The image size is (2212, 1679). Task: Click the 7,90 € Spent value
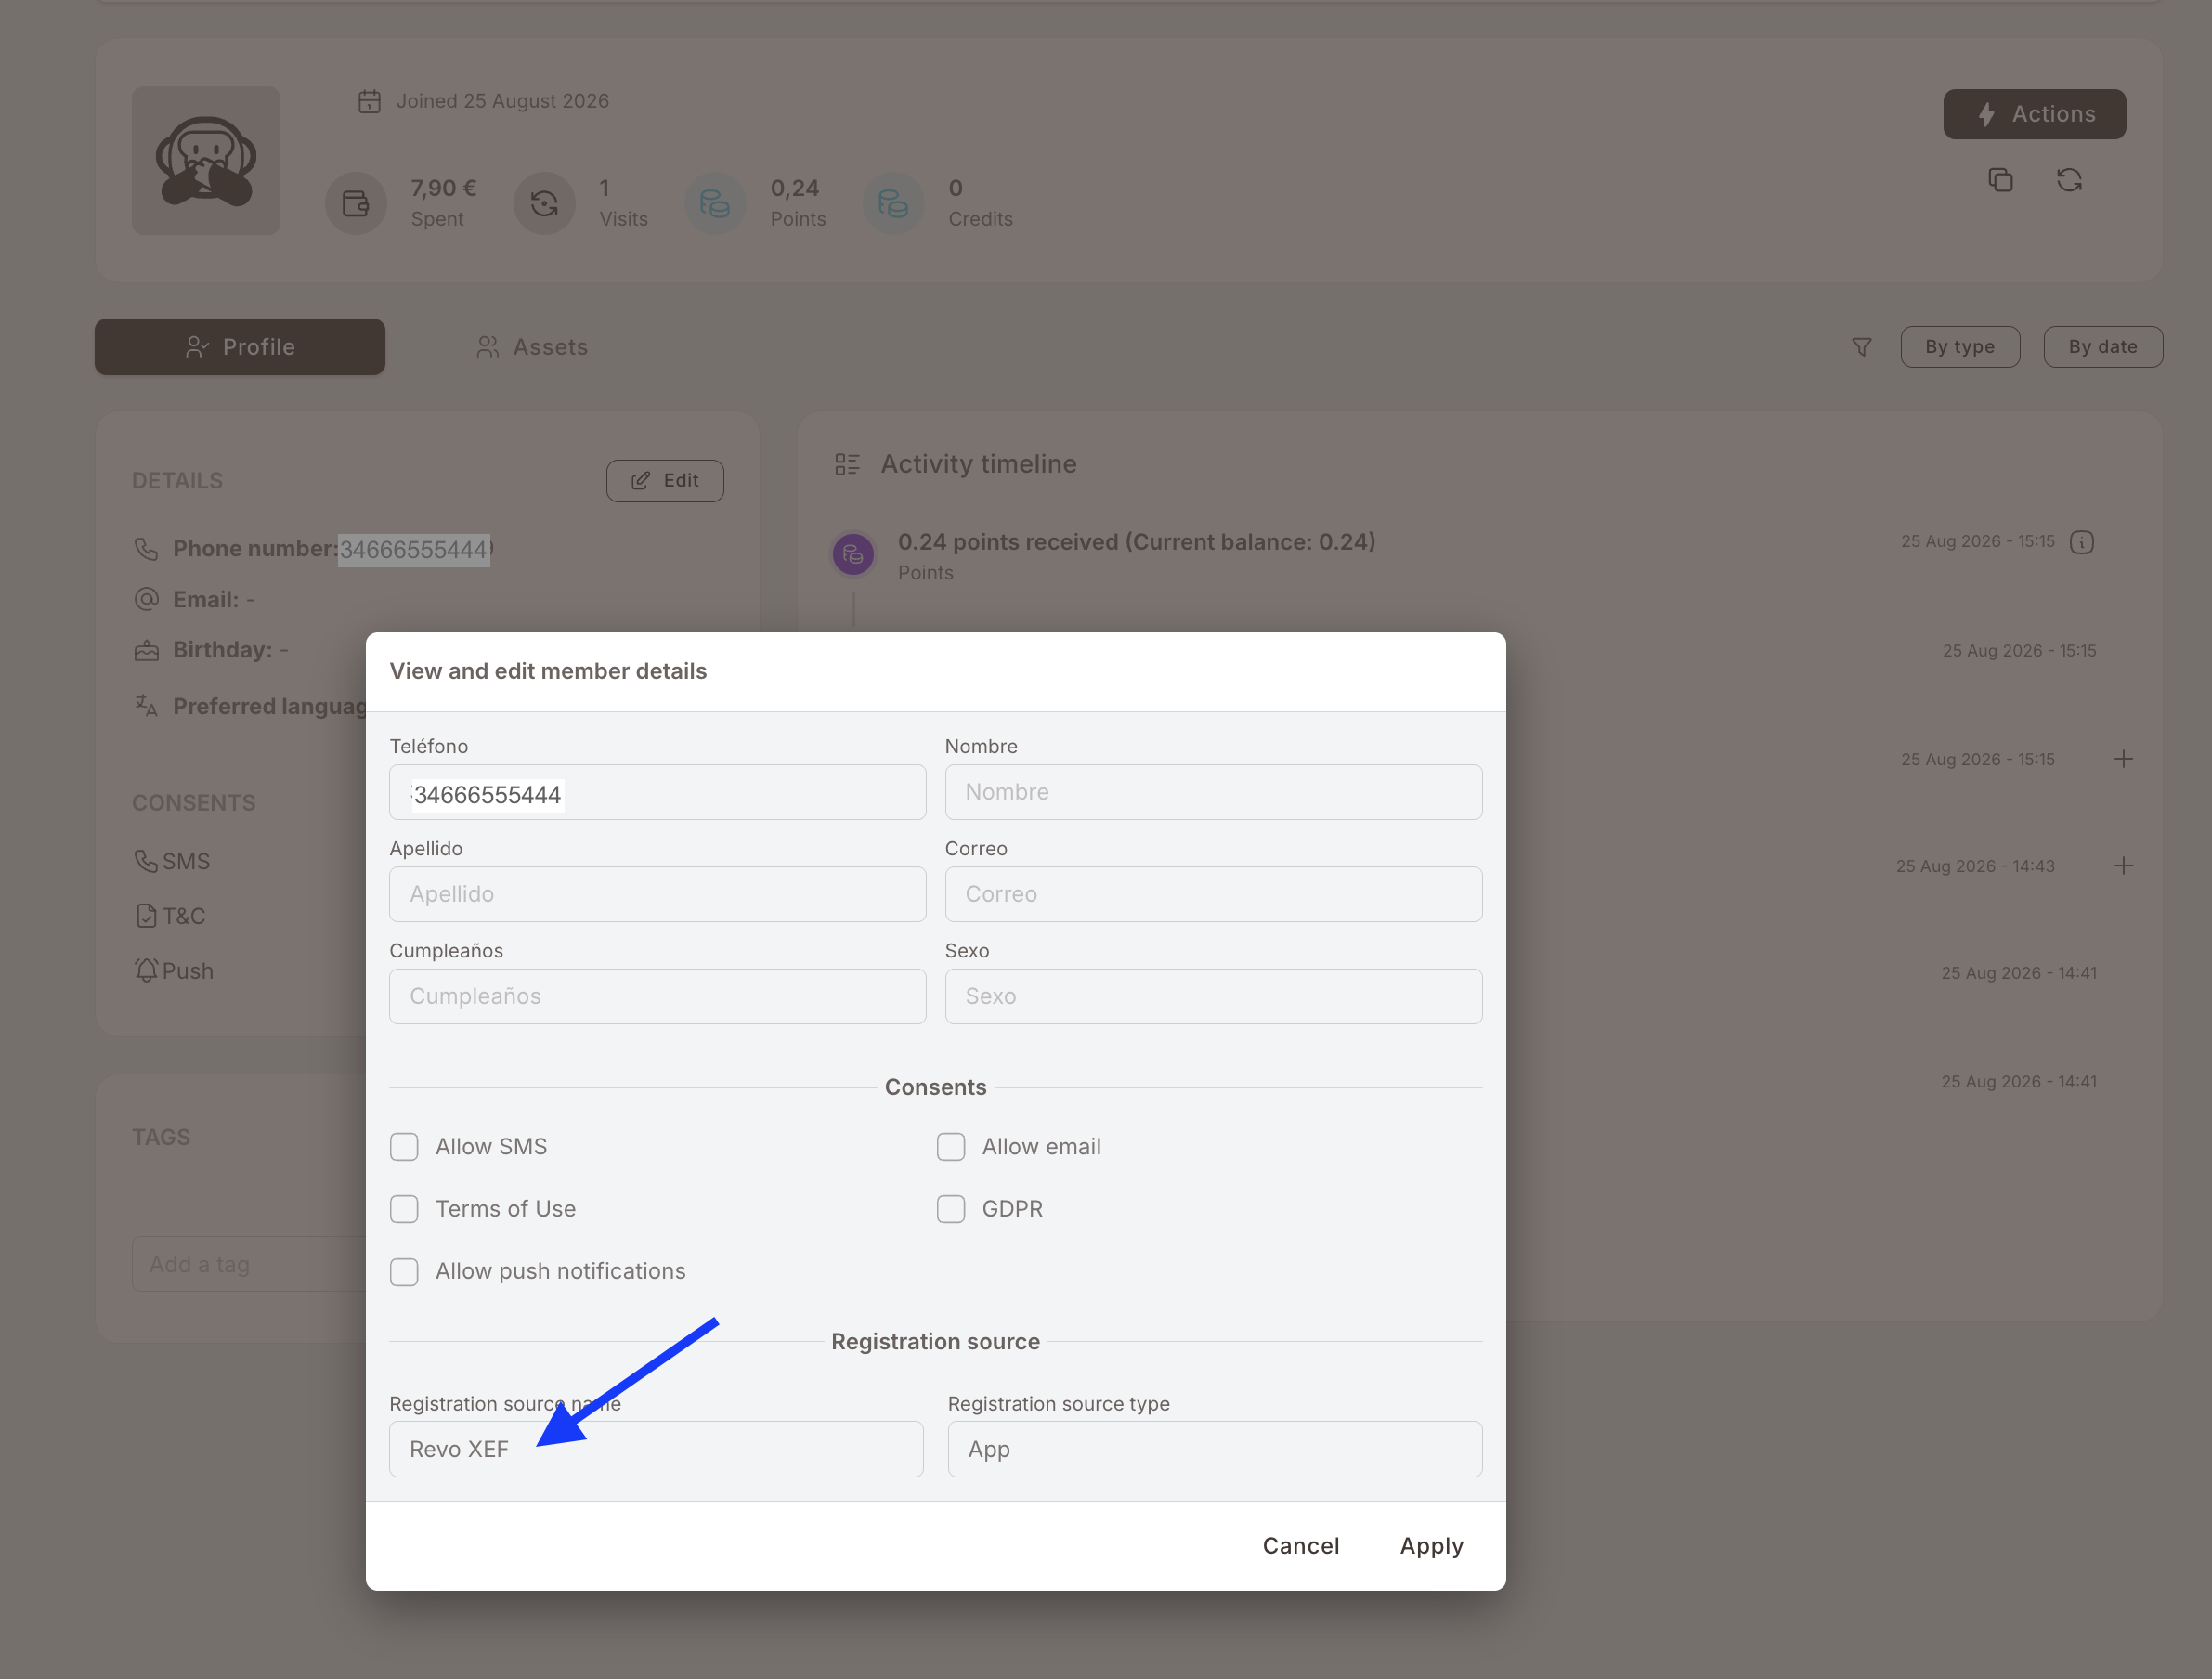coord(444,188)
